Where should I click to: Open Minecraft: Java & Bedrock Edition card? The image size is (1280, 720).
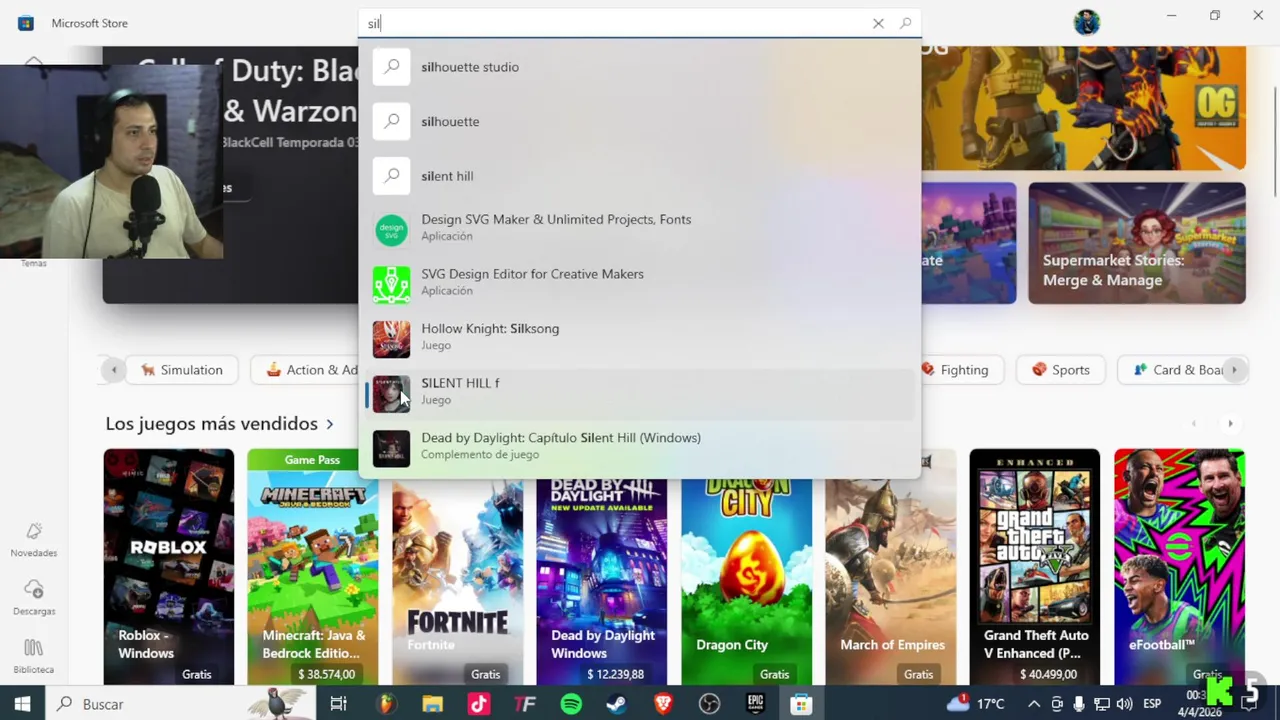(x=313, y=567)
